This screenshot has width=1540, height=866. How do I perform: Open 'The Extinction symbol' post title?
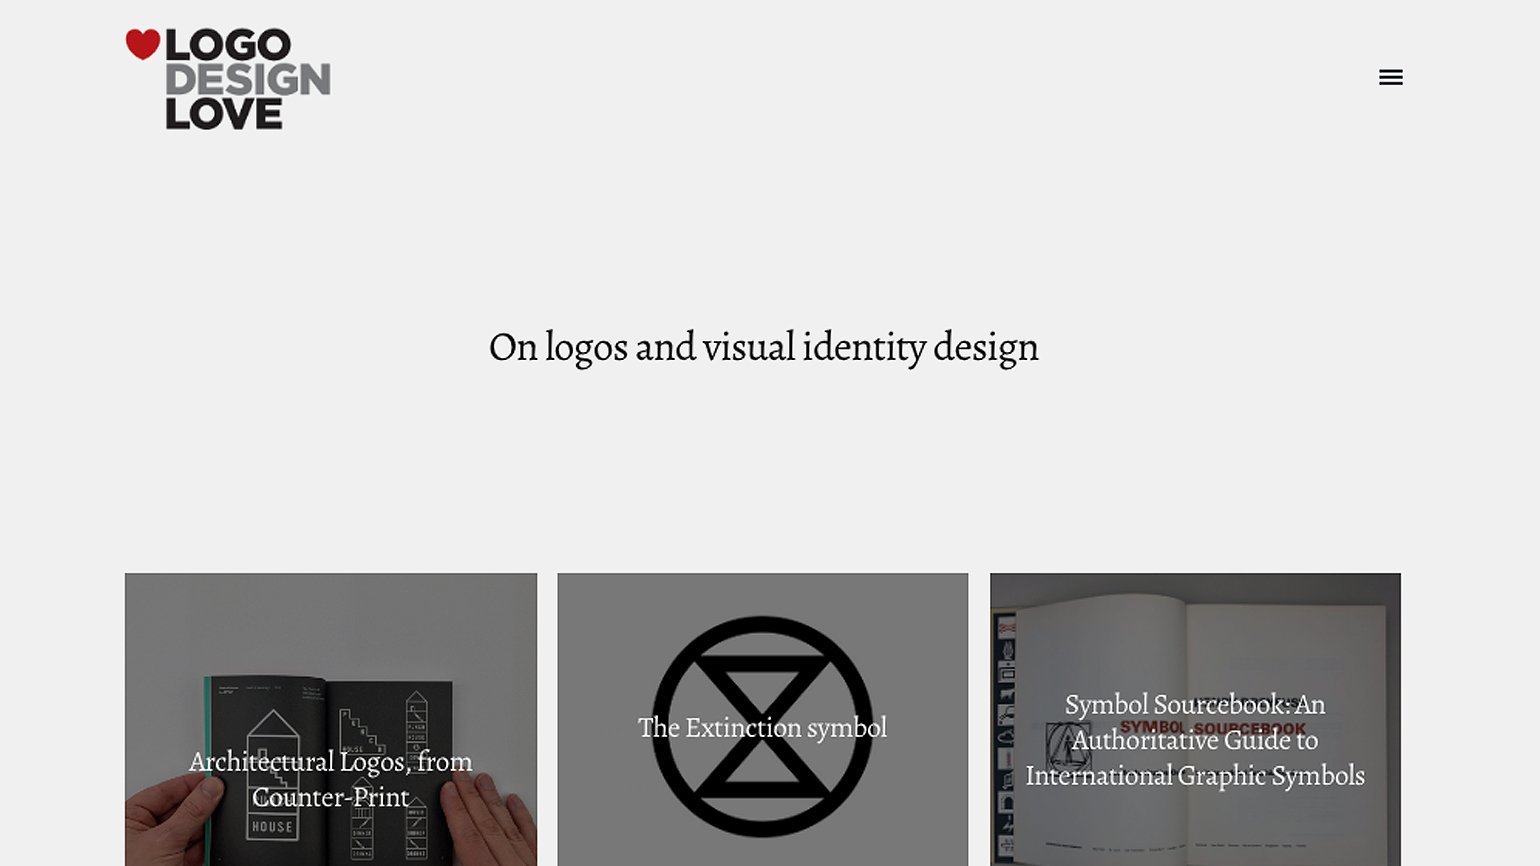click(x=762, y=727)
